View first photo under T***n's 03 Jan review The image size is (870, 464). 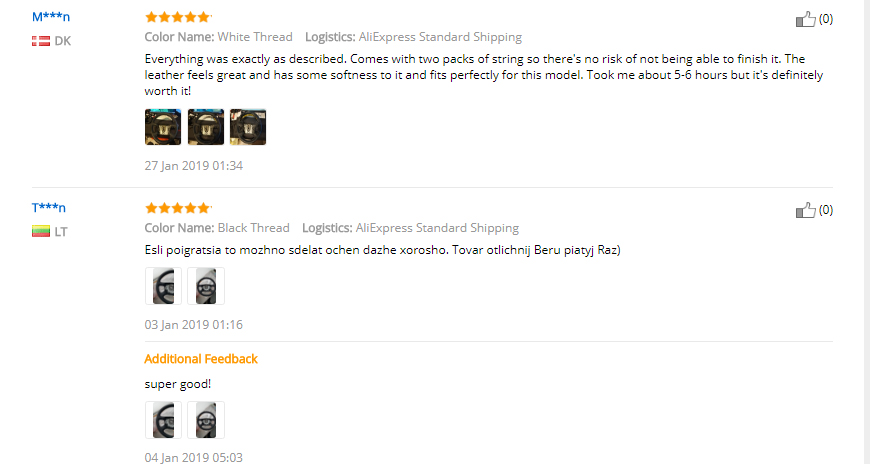[x=163, y=286]
